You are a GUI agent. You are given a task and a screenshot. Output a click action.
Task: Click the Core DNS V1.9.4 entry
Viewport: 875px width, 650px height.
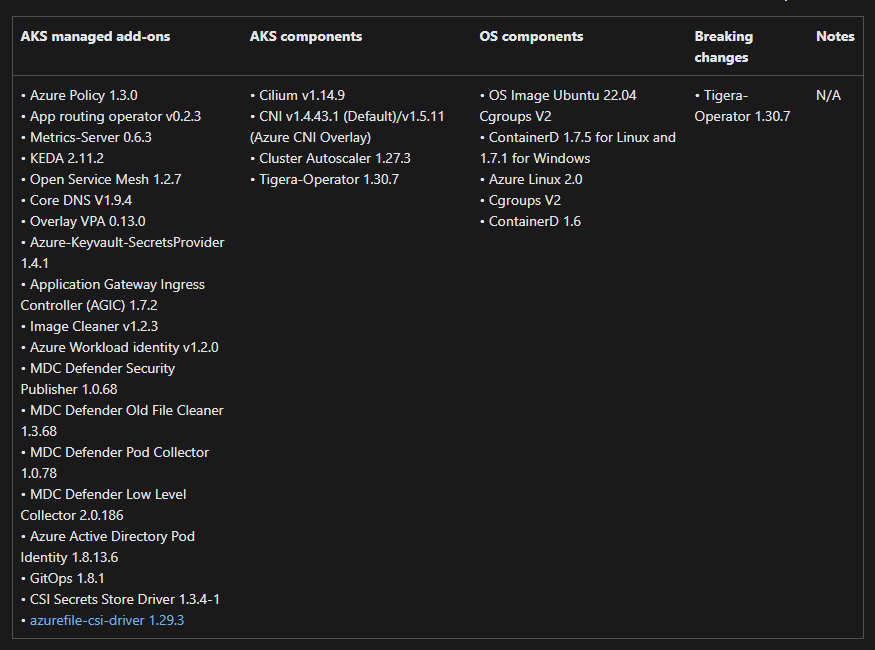[81, 200]
